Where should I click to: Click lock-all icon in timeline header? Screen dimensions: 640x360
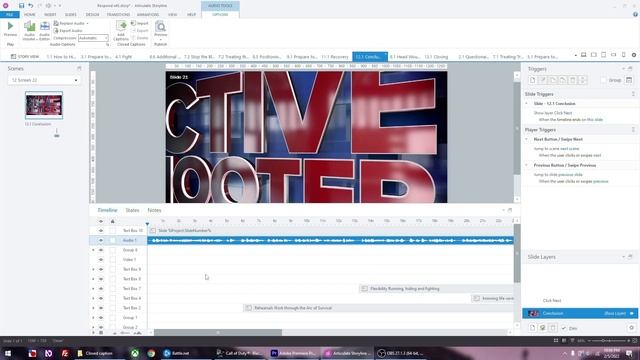point(112,221)
